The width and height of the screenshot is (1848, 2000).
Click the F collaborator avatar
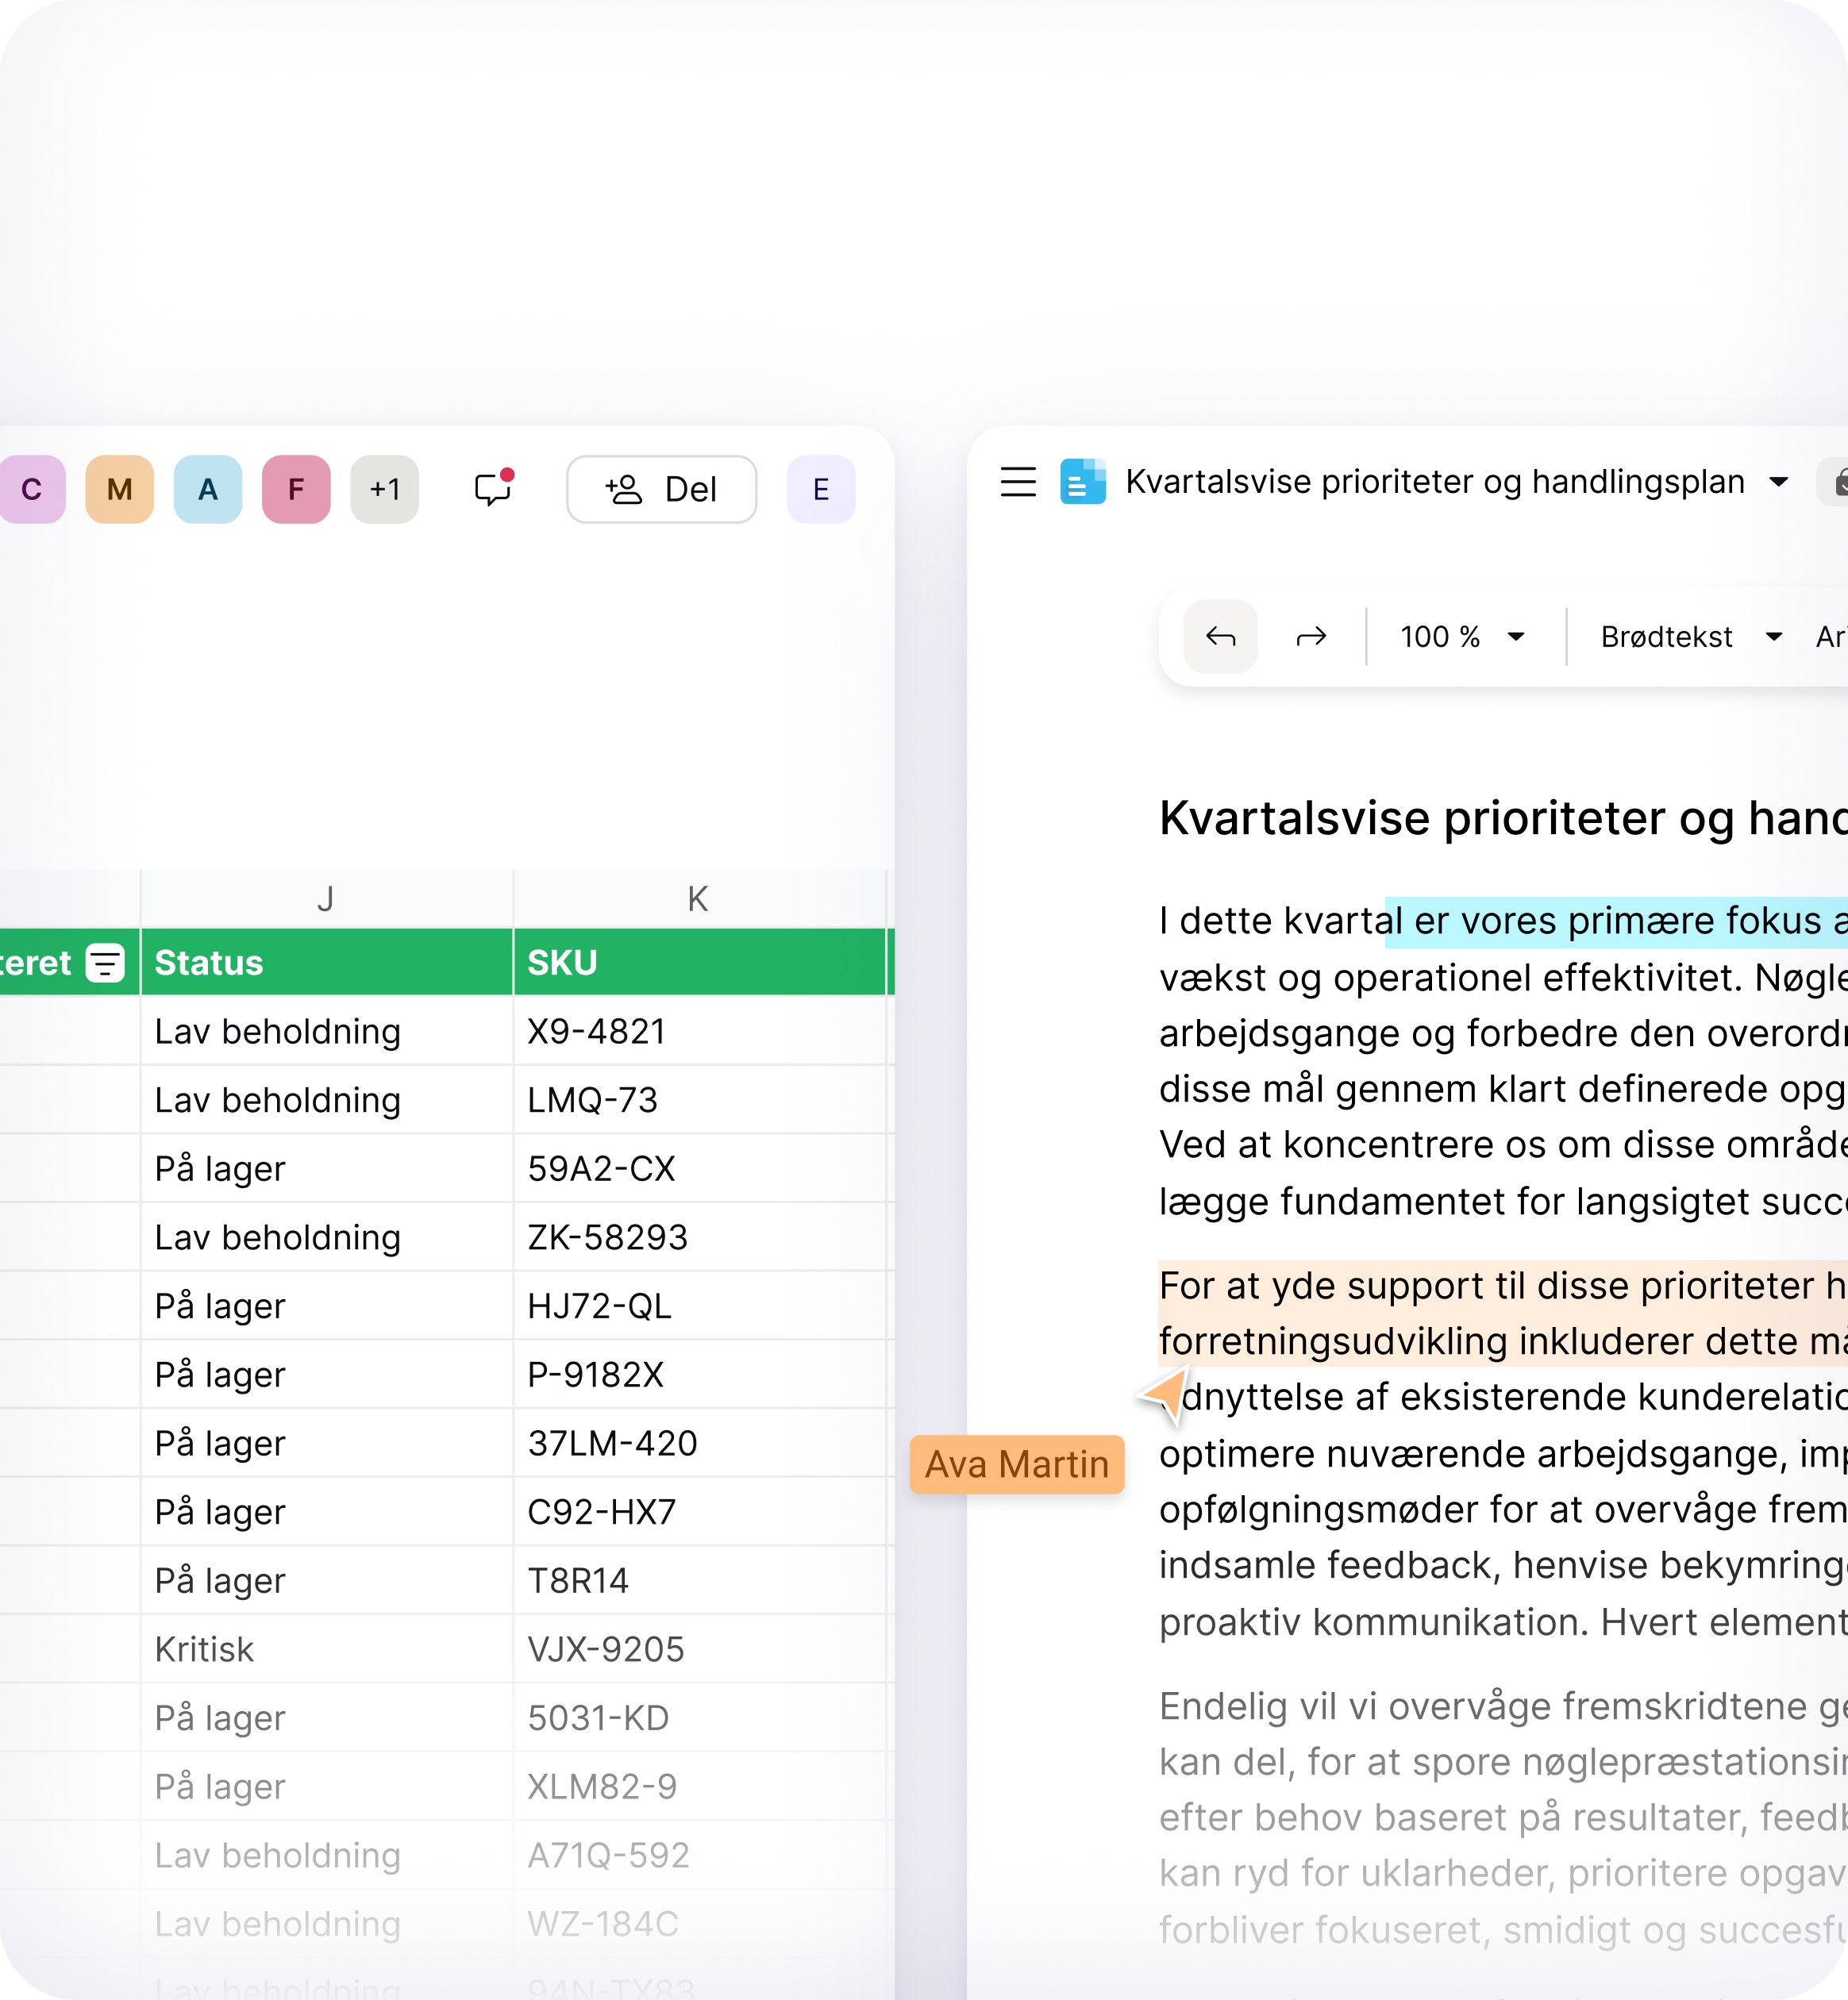(x=296, y=489)
